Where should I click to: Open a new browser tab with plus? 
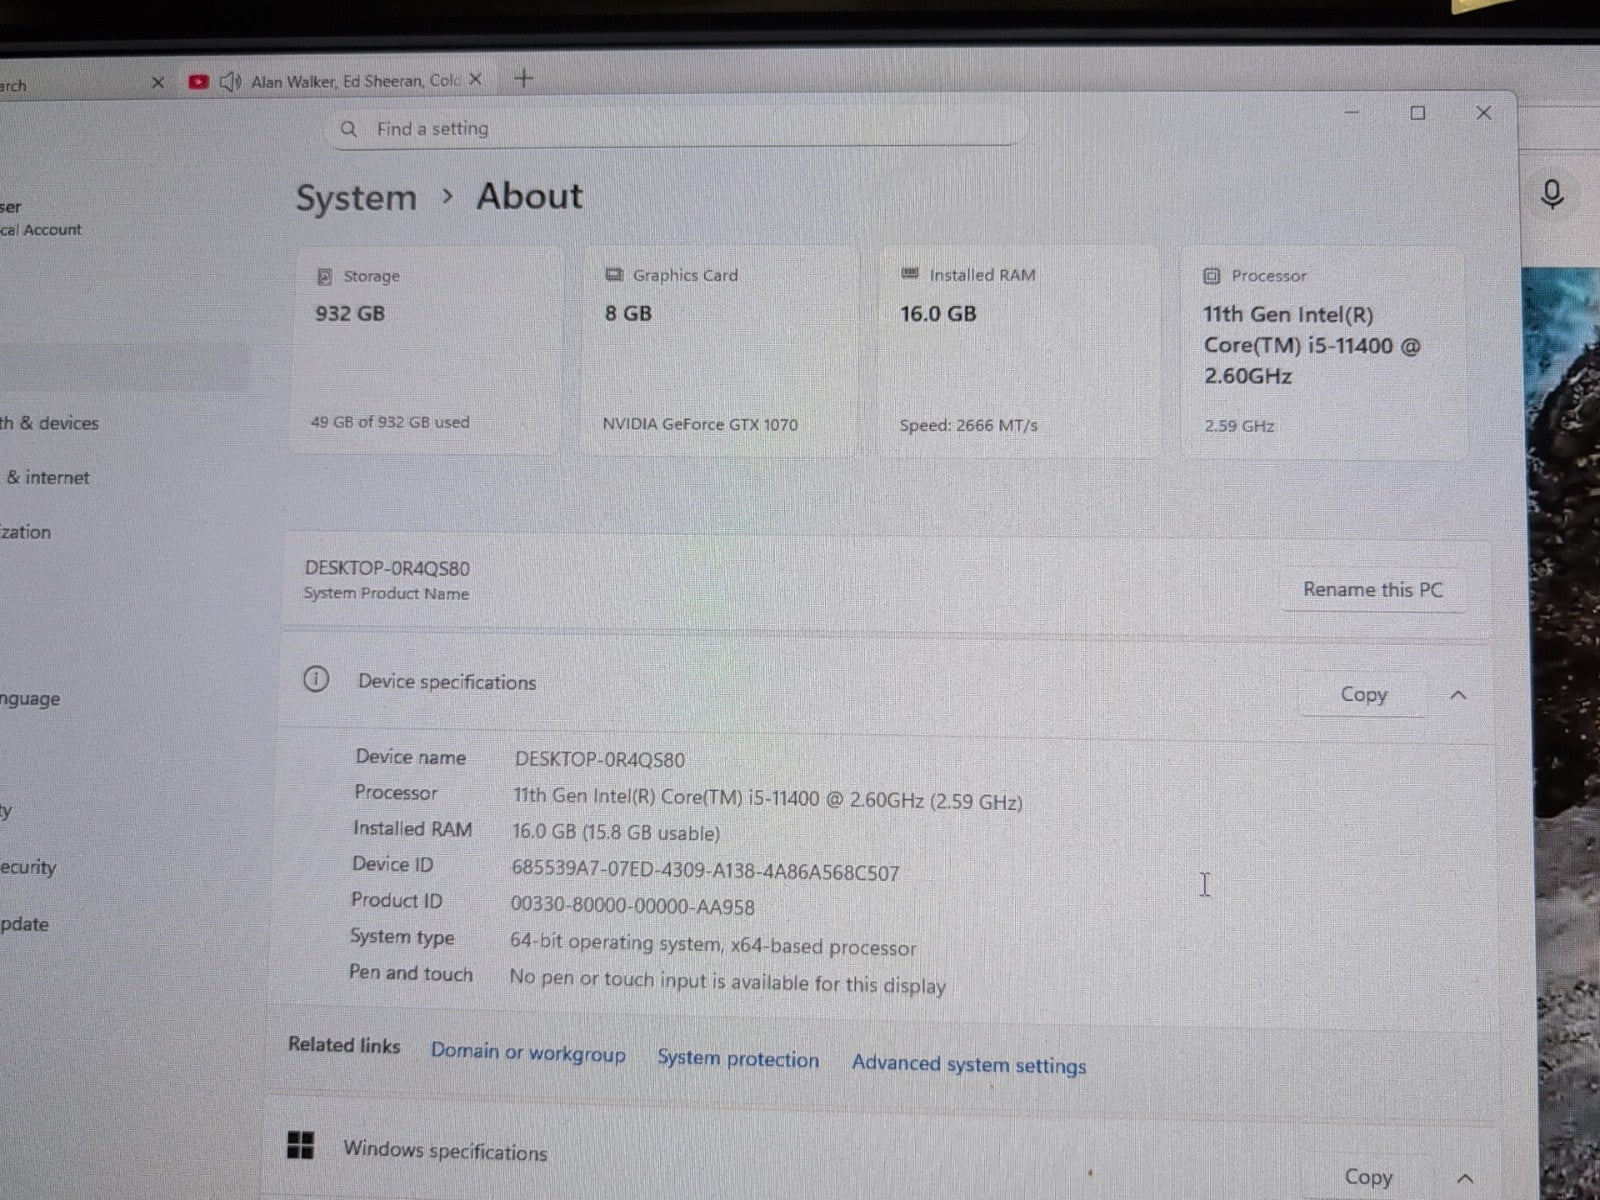(523, 78)
